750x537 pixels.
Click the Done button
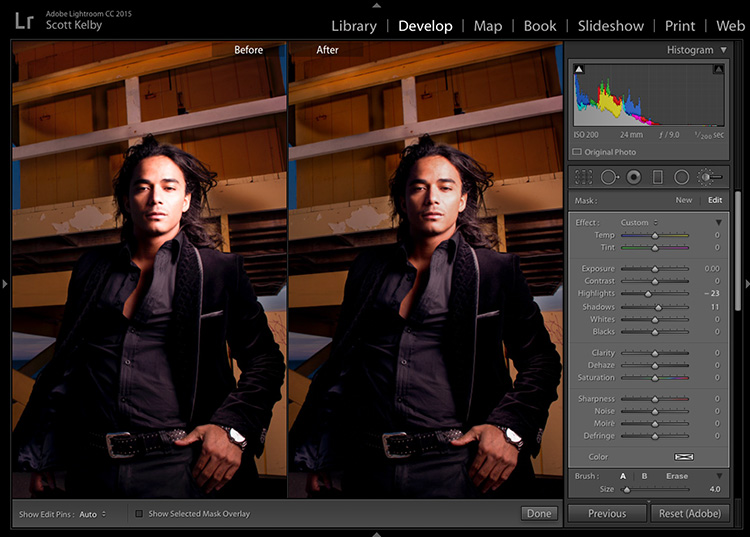pyautogui.click(x=539, y=514)
